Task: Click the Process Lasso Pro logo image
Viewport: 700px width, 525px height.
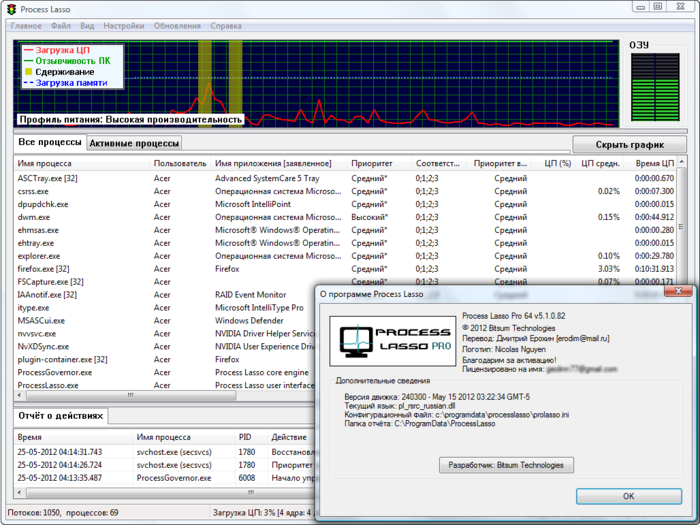Action: point(393,341)
